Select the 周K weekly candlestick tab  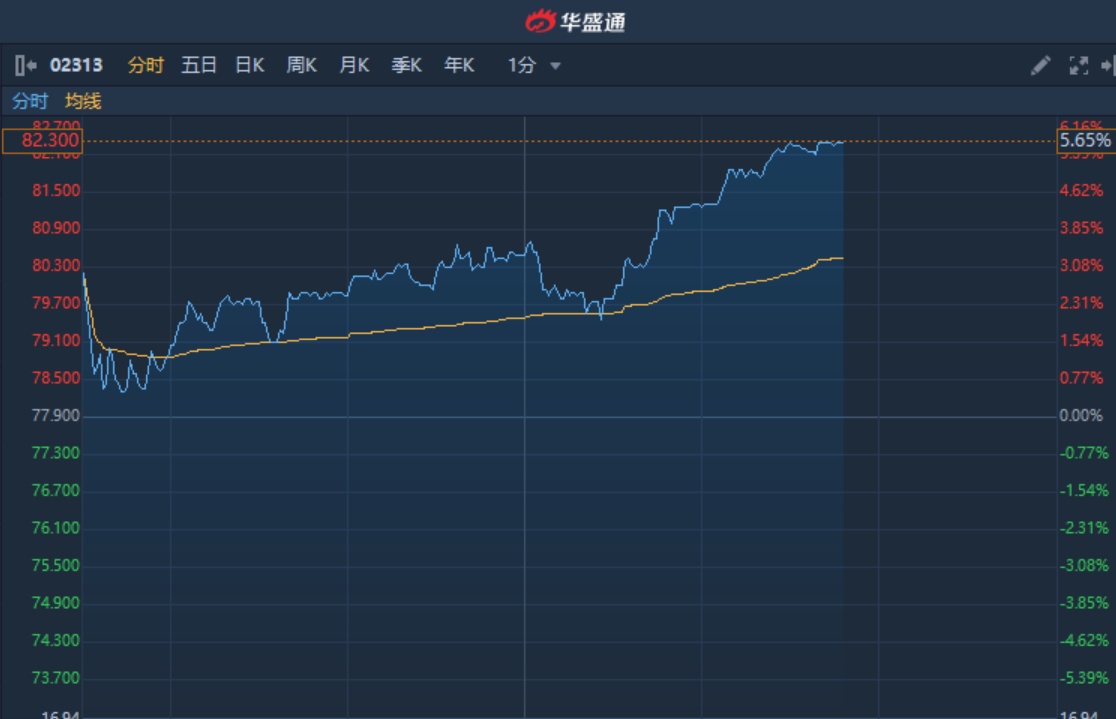coord(301,66)
